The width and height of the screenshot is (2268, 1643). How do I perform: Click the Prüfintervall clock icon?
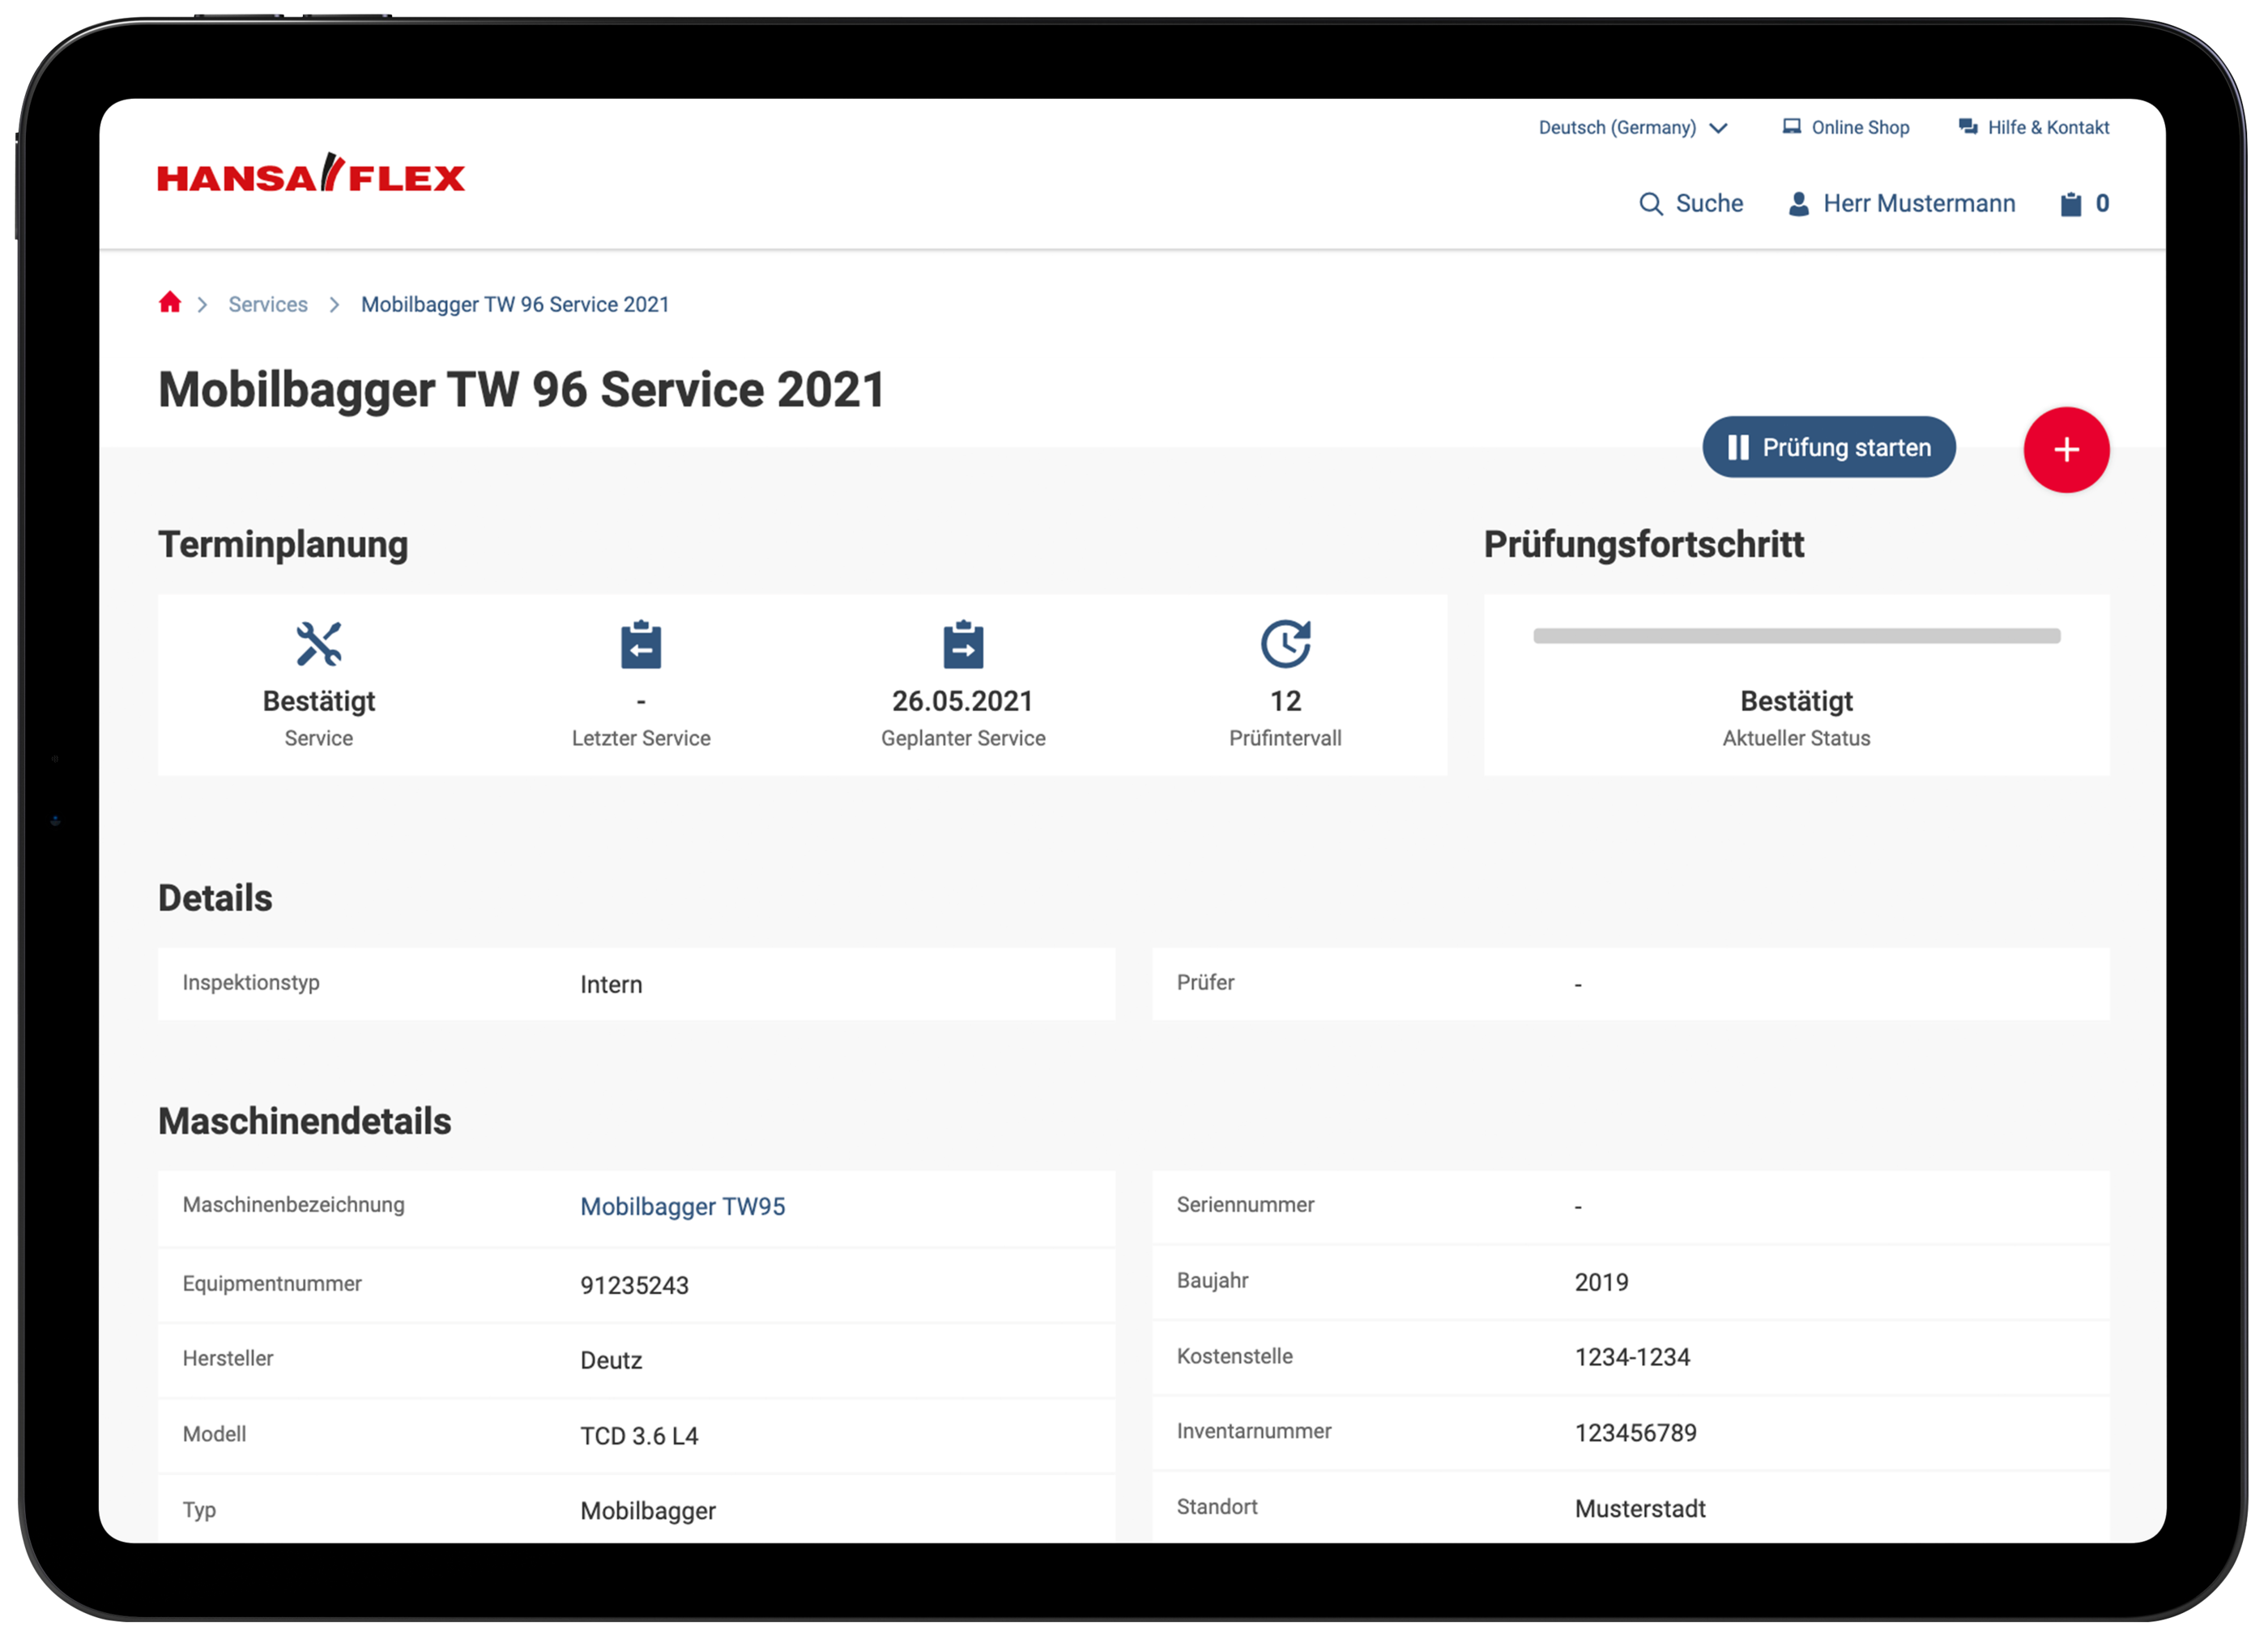(1286, 644)
